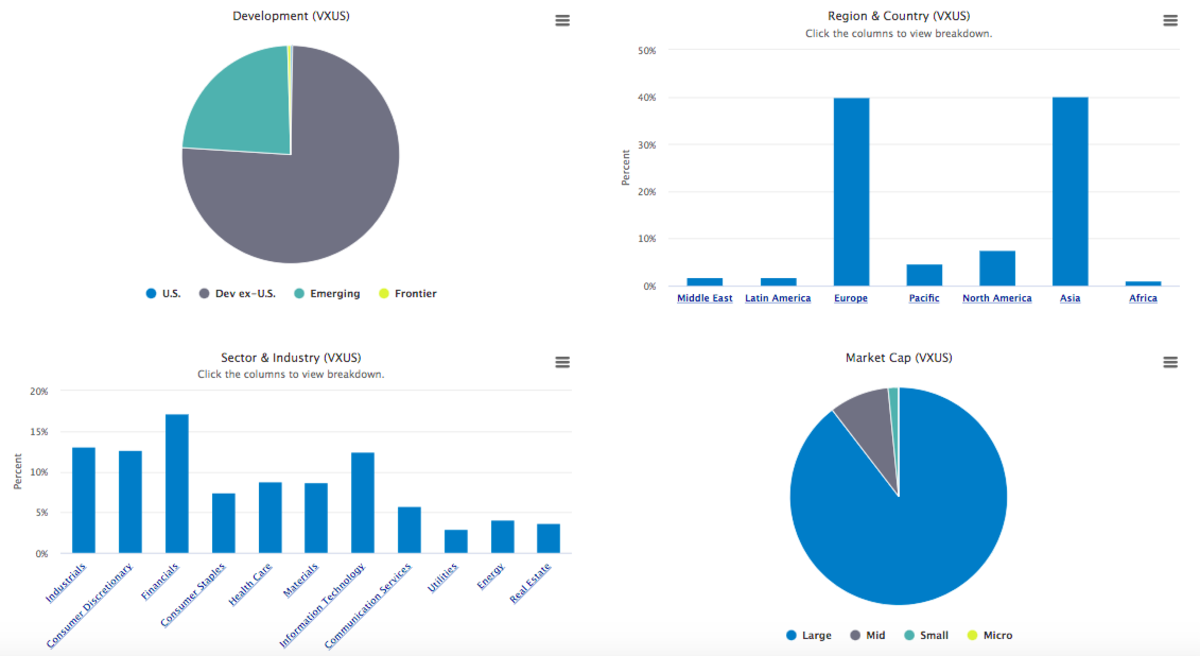Open the Energy sector link

(x=491, y=577)
